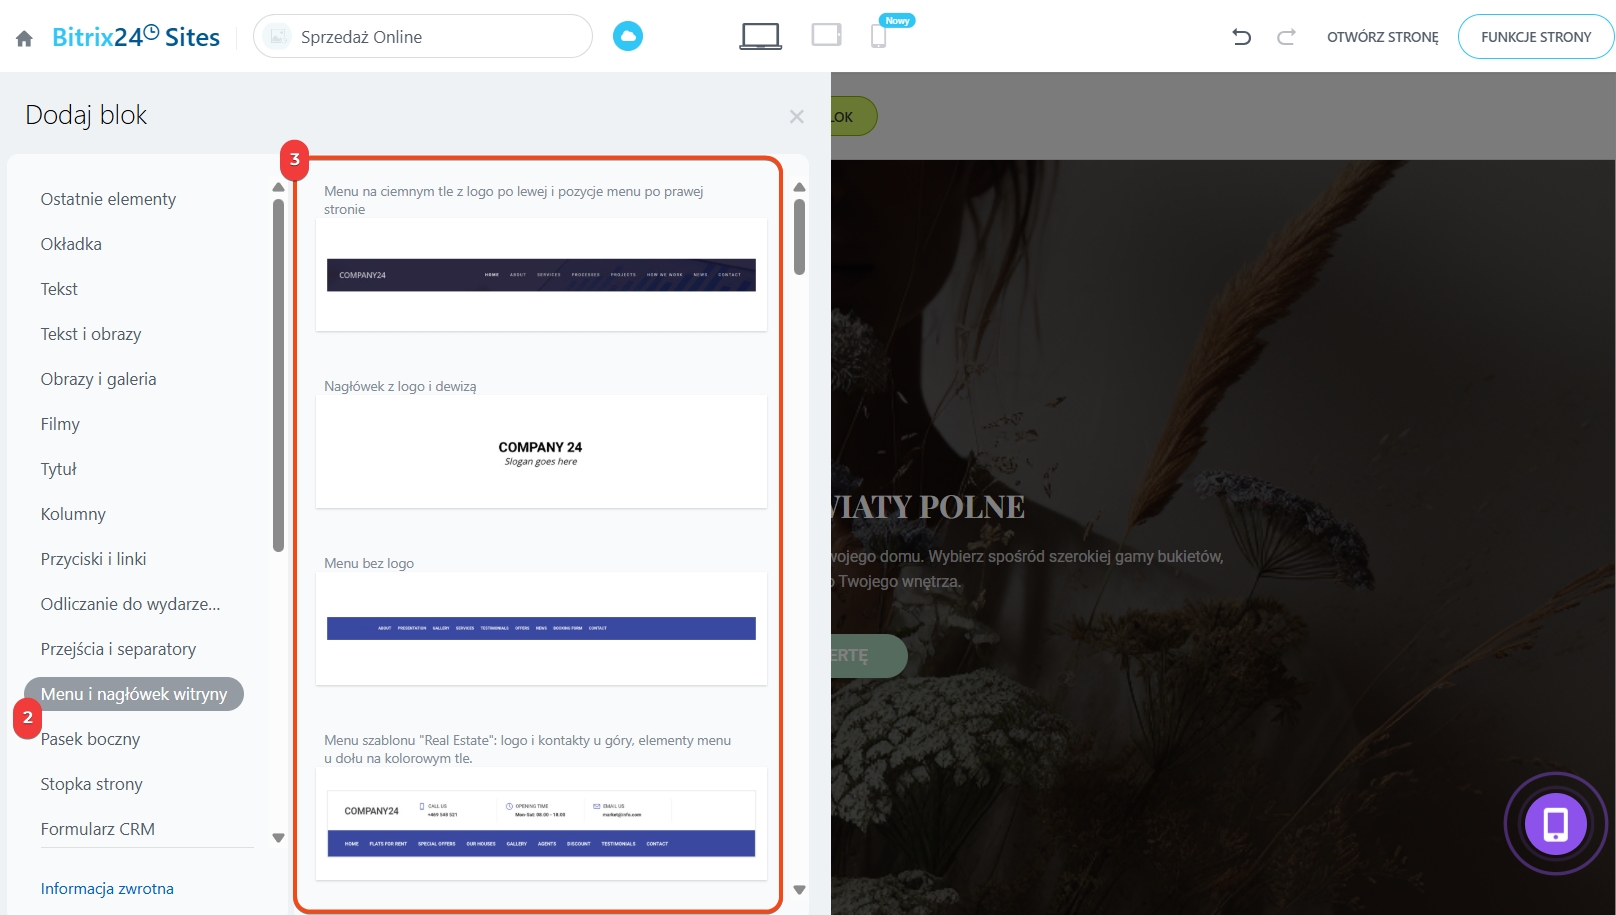Switch to desktop preview icon
The image size is (1616, 915).
pos(761,36)
